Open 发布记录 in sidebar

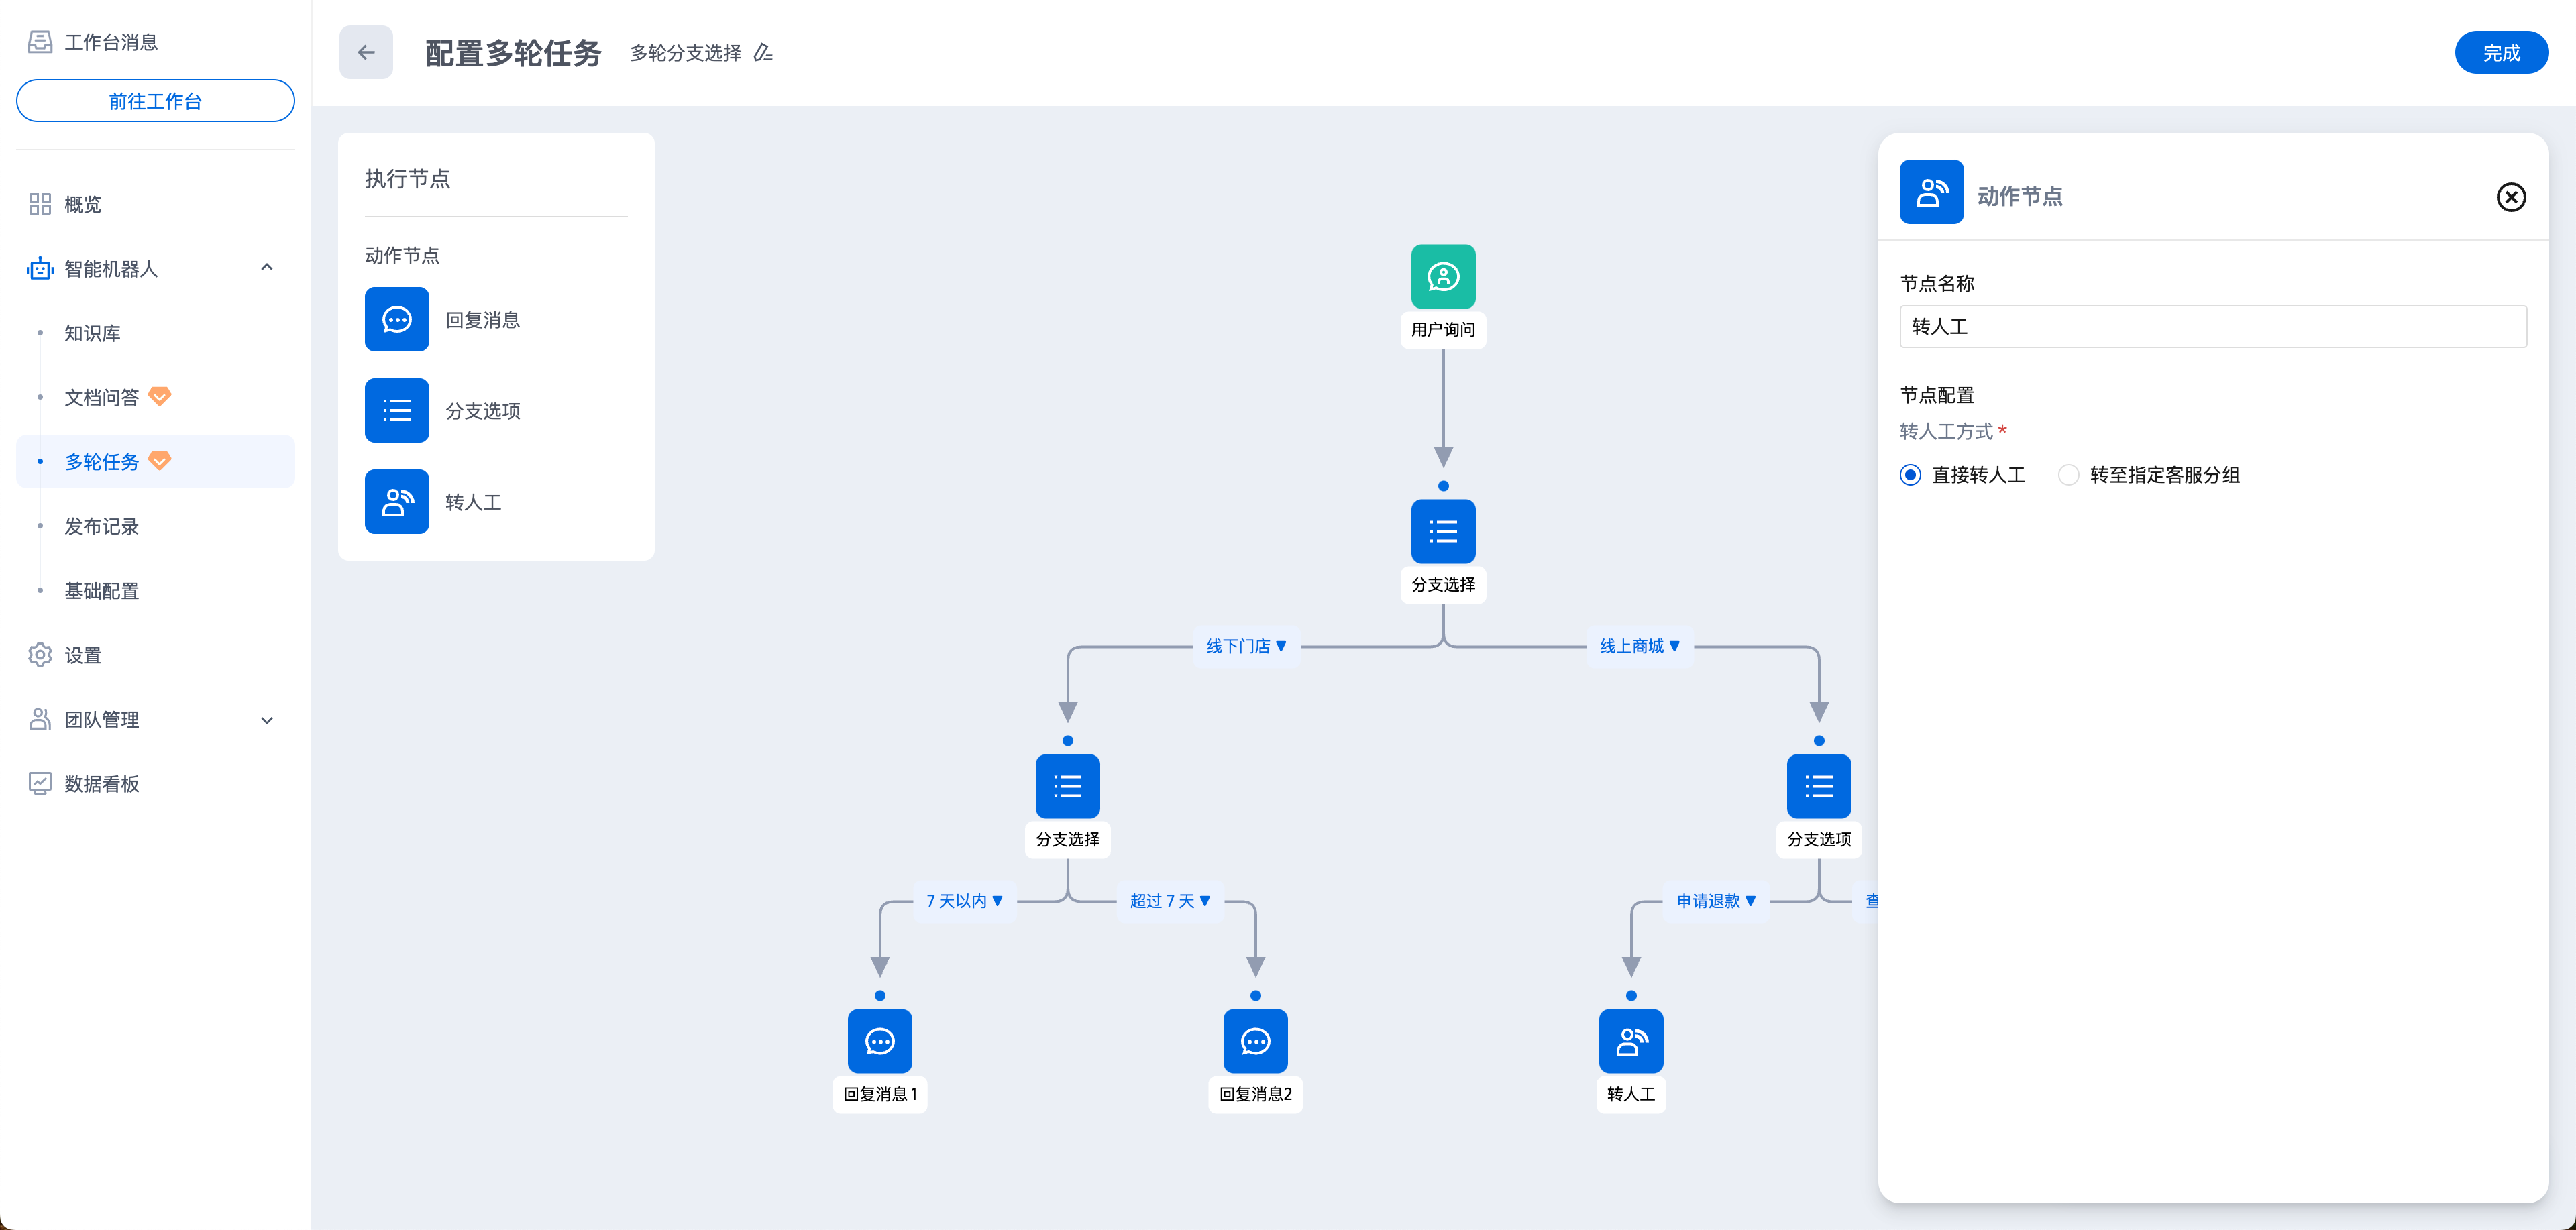(101, 526)
